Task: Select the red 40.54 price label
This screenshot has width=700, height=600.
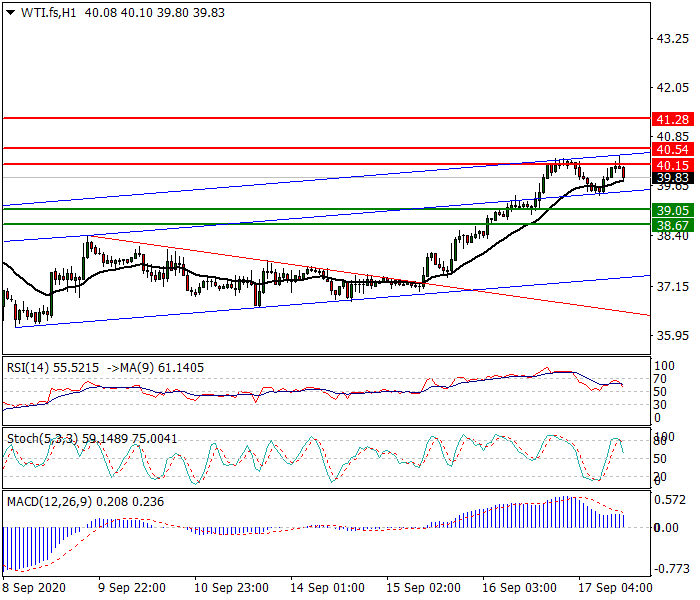Action: (x=673, y=149)
